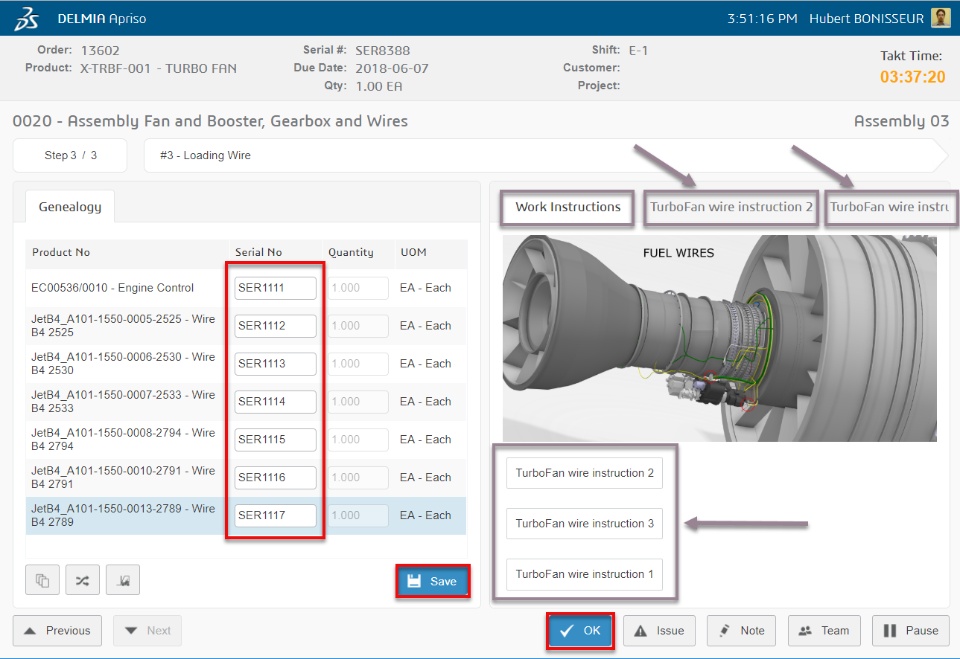Image resolution: width=960 pixels, height=659 pixels.
Task: Click the forklift icon button
Action: click(123, 580)
